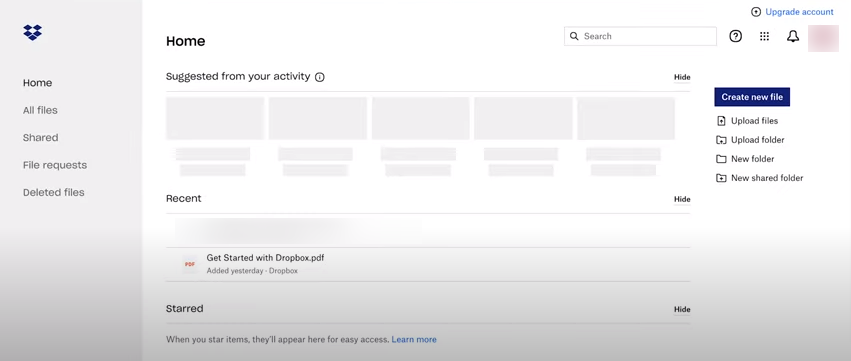Open All files in the sidebar
The height and width of the screenshot is (361, 851).
[40, 110]
